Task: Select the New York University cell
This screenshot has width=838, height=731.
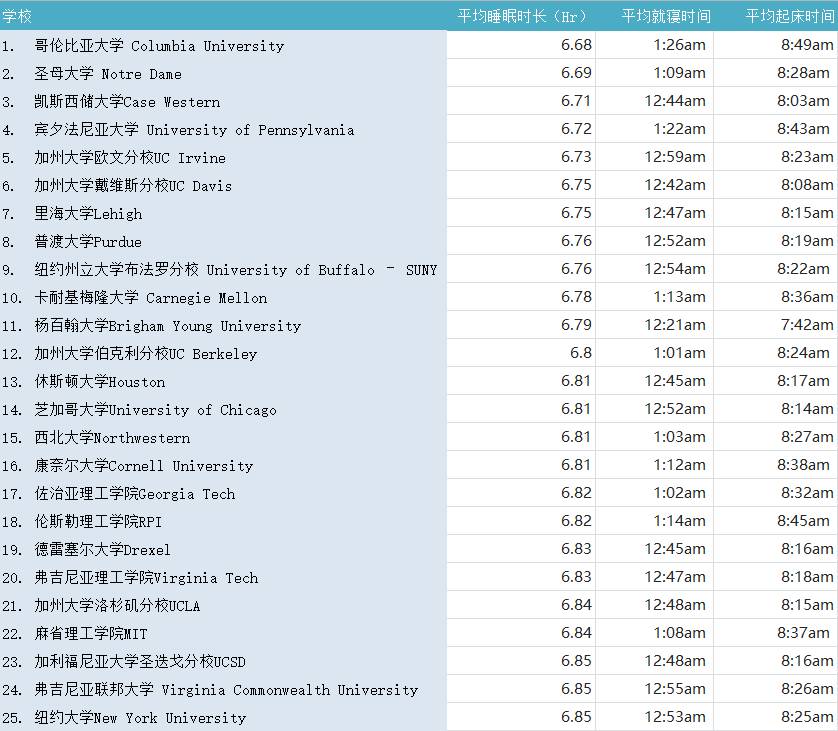Action: pos(141,717)
